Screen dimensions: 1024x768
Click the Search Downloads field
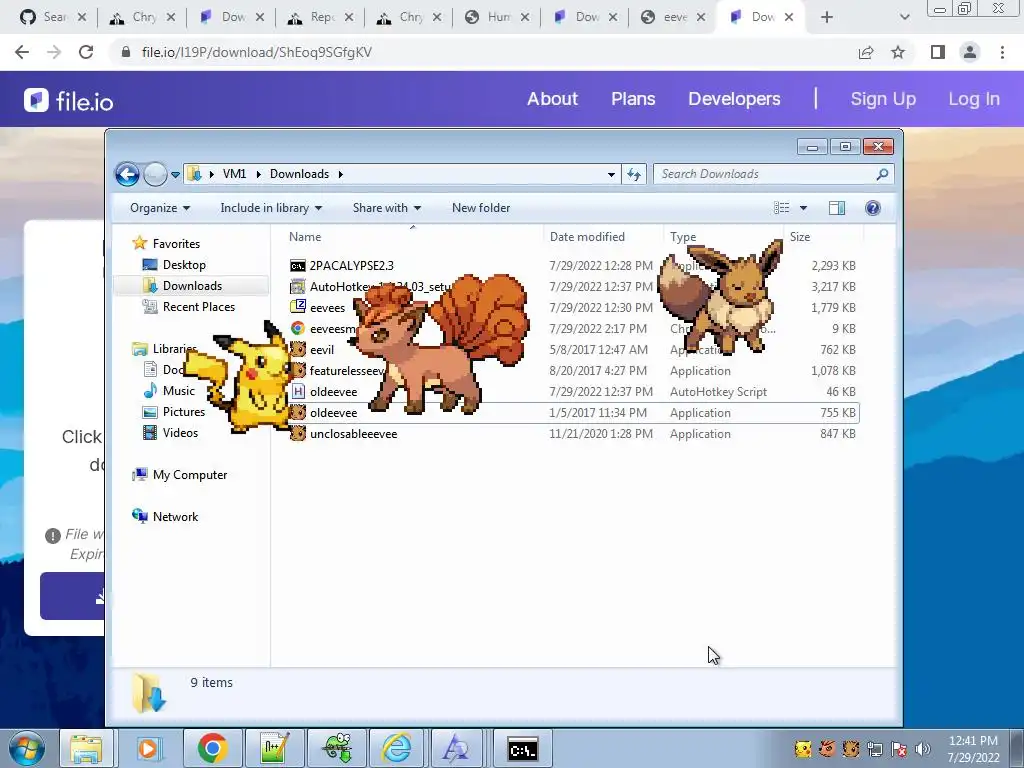coord(773,174)
